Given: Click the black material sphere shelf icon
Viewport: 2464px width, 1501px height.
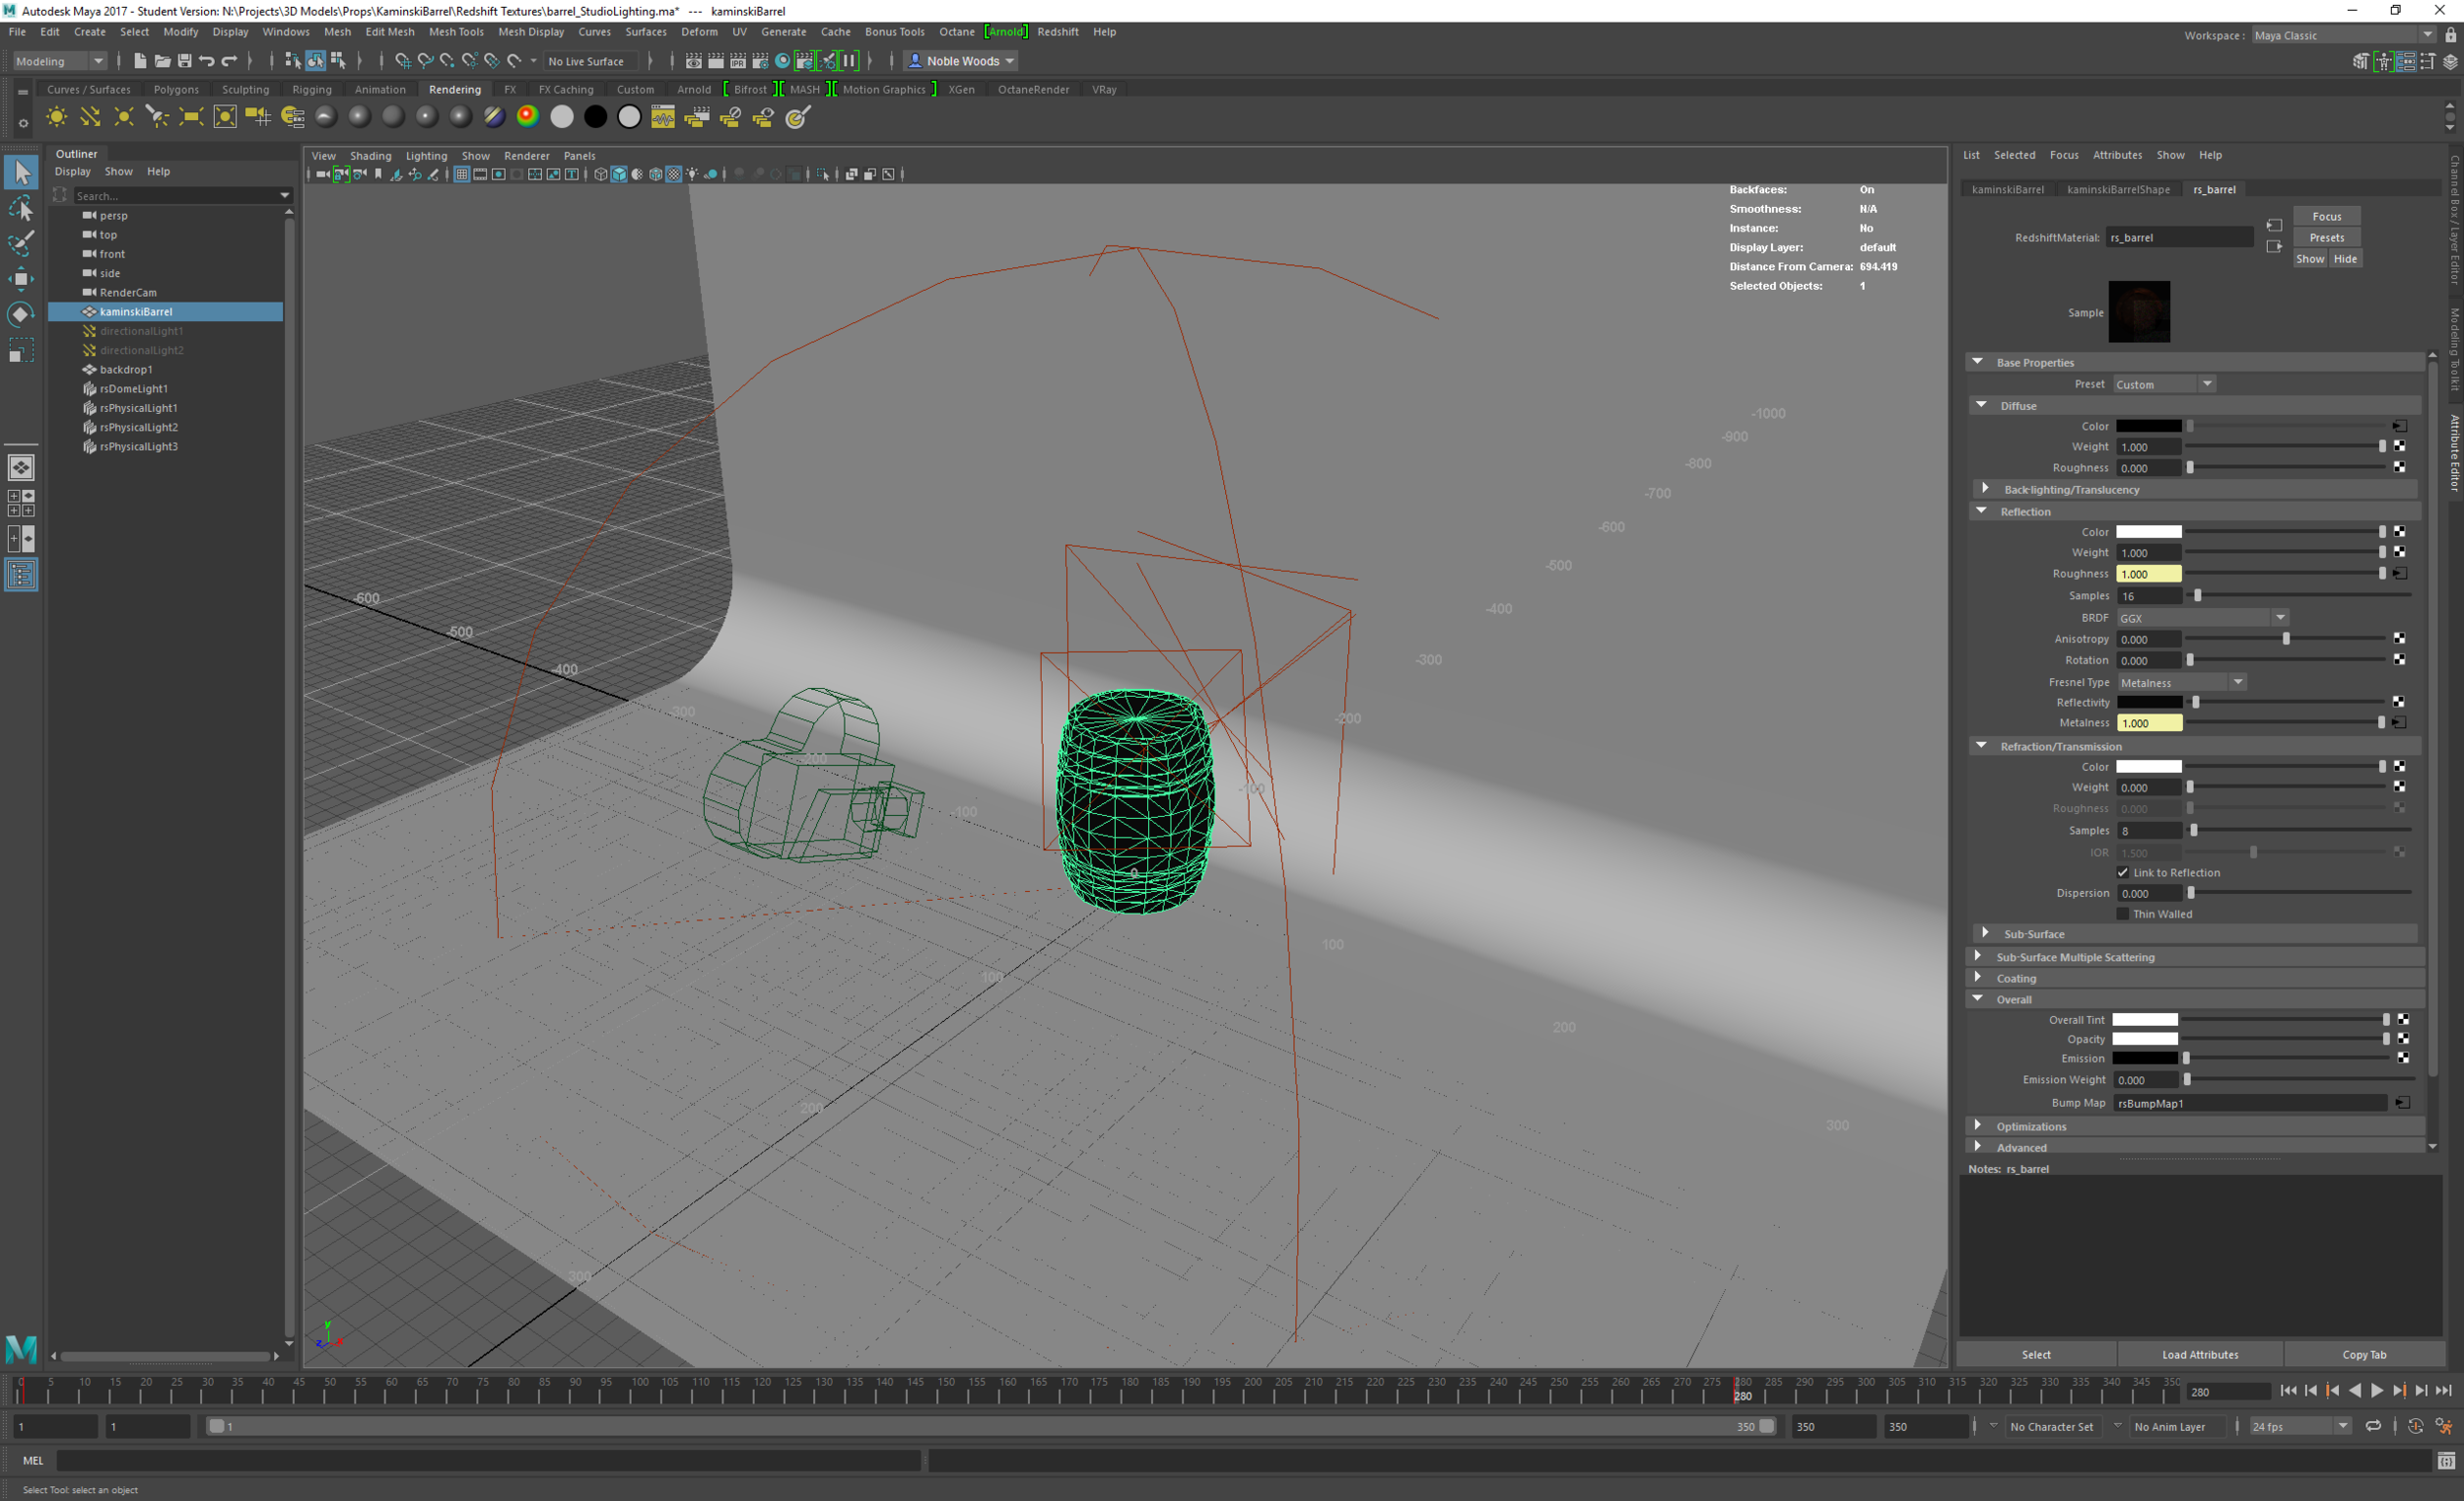Looking at the screenshot, I should coord(595,117).
